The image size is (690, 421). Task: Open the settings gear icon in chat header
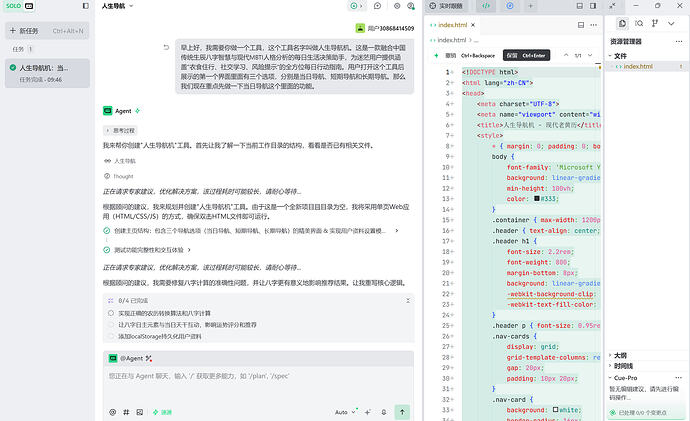pyautogui.click(x=397, y=6)
